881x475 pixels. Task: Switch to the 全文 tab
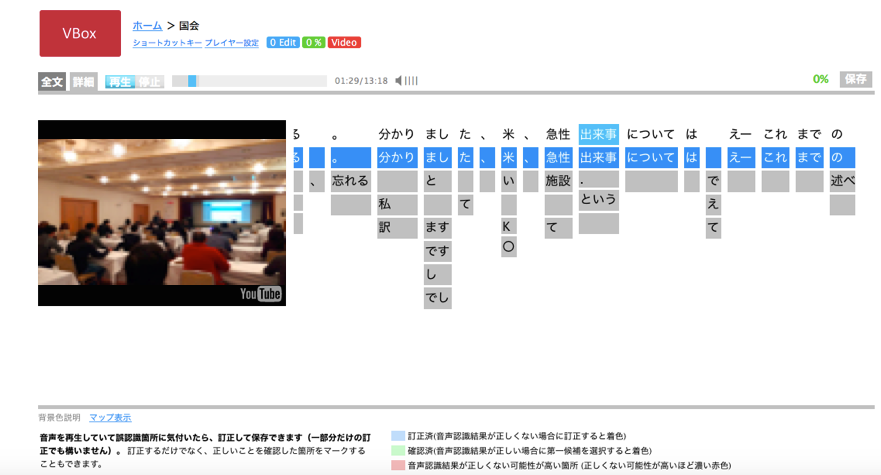52,82
